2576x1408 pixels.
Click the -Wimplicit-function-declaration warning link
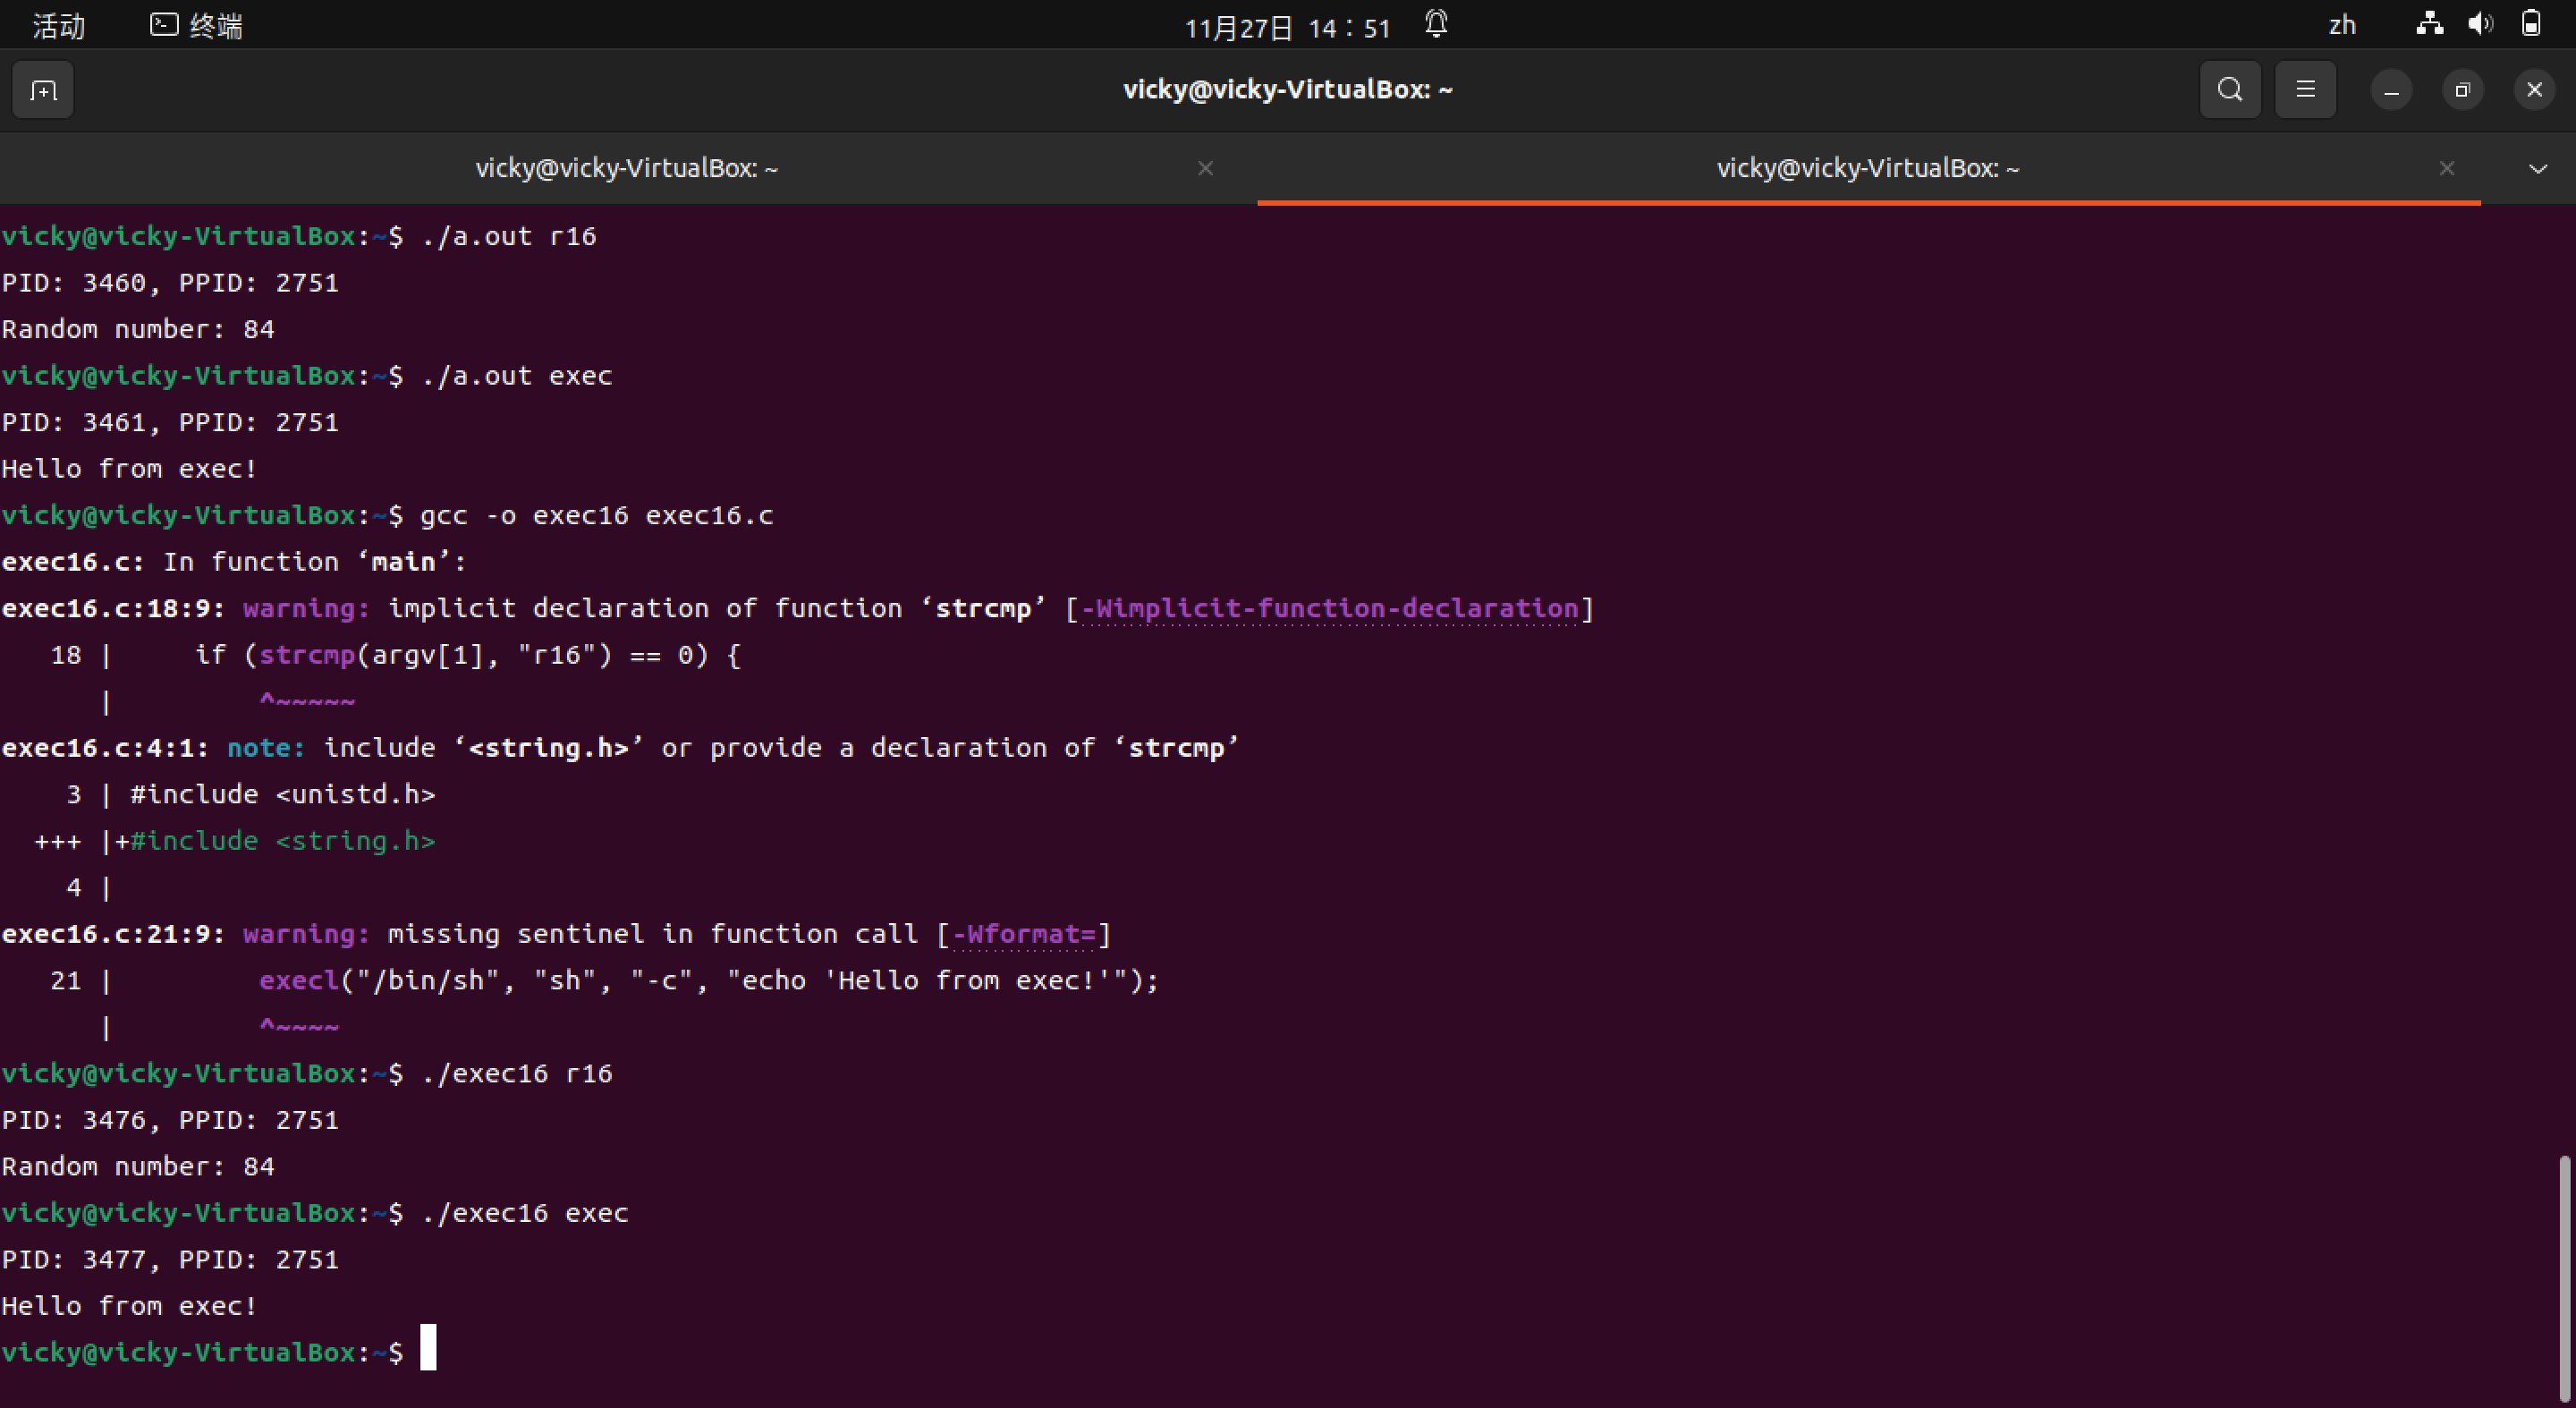(1329, 608)
